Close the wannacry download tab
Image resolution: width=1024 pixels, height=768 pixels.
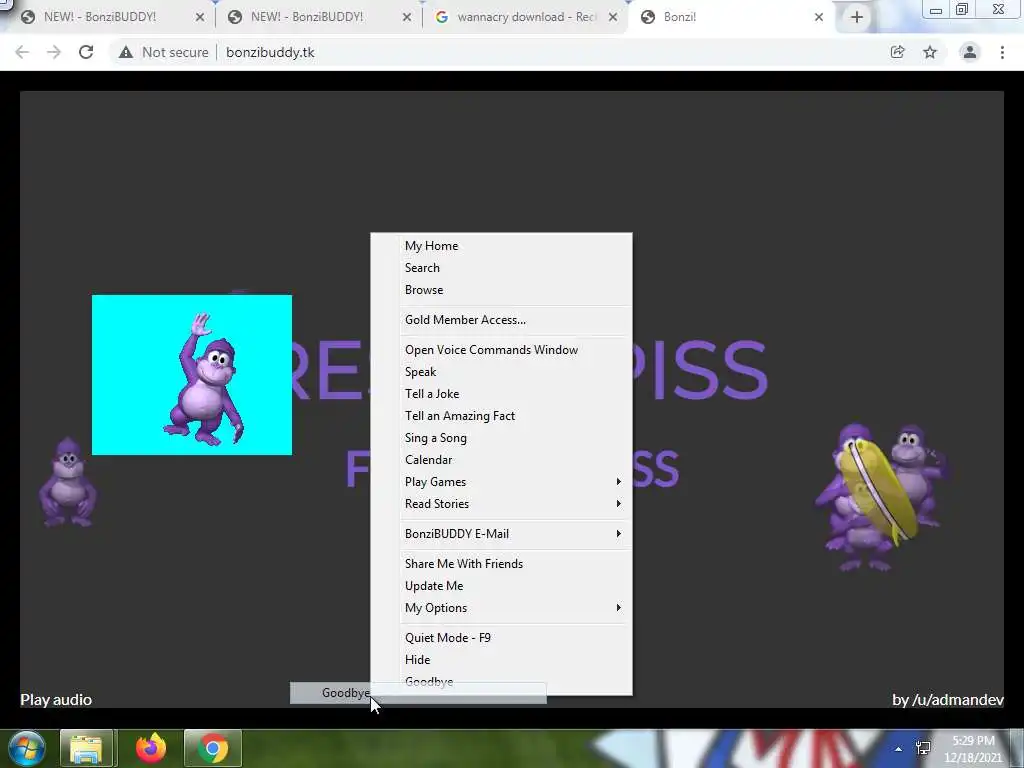pyautogui.click(x=613, y=18)
